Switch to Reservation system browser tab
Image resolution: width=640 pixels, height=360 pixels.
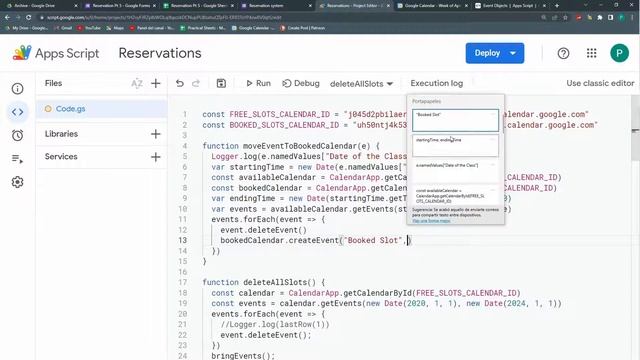click(x=277, y=6)
